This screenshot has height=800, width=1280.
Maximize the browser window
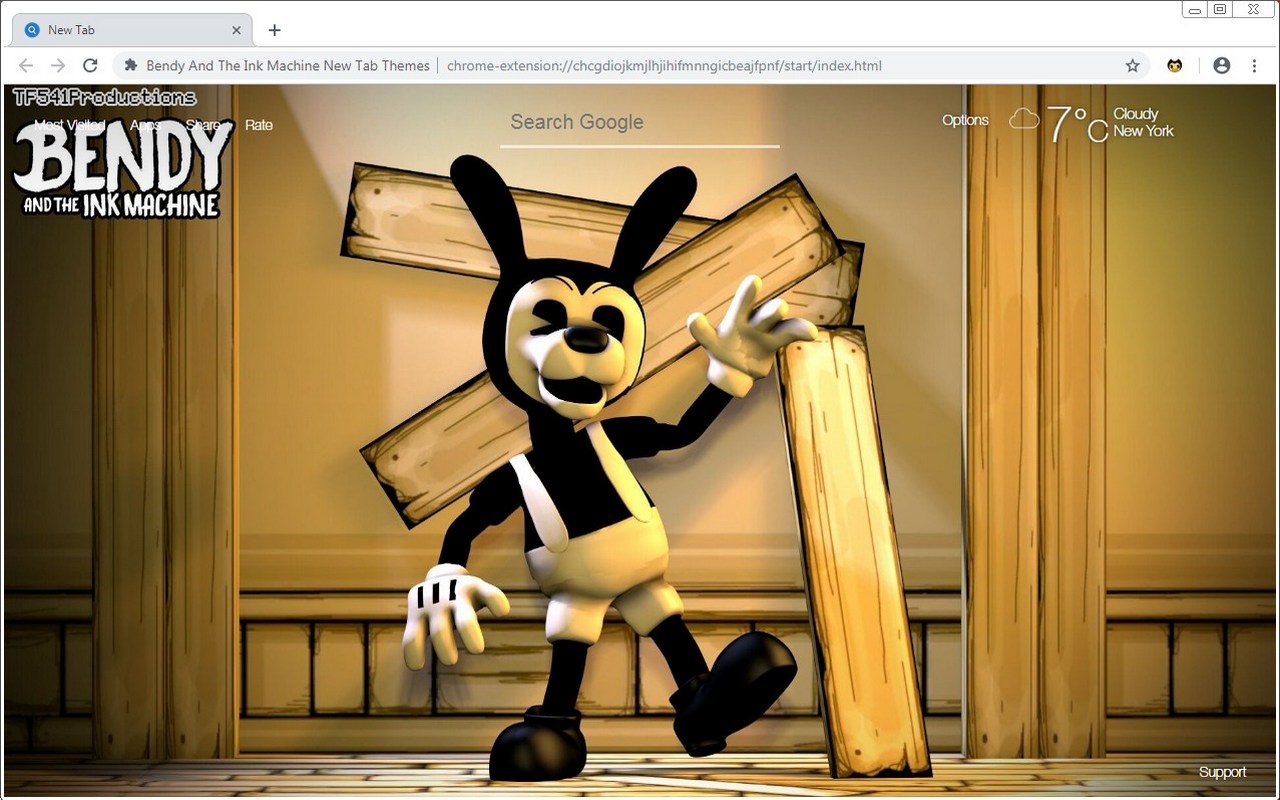coord(1220,9)
